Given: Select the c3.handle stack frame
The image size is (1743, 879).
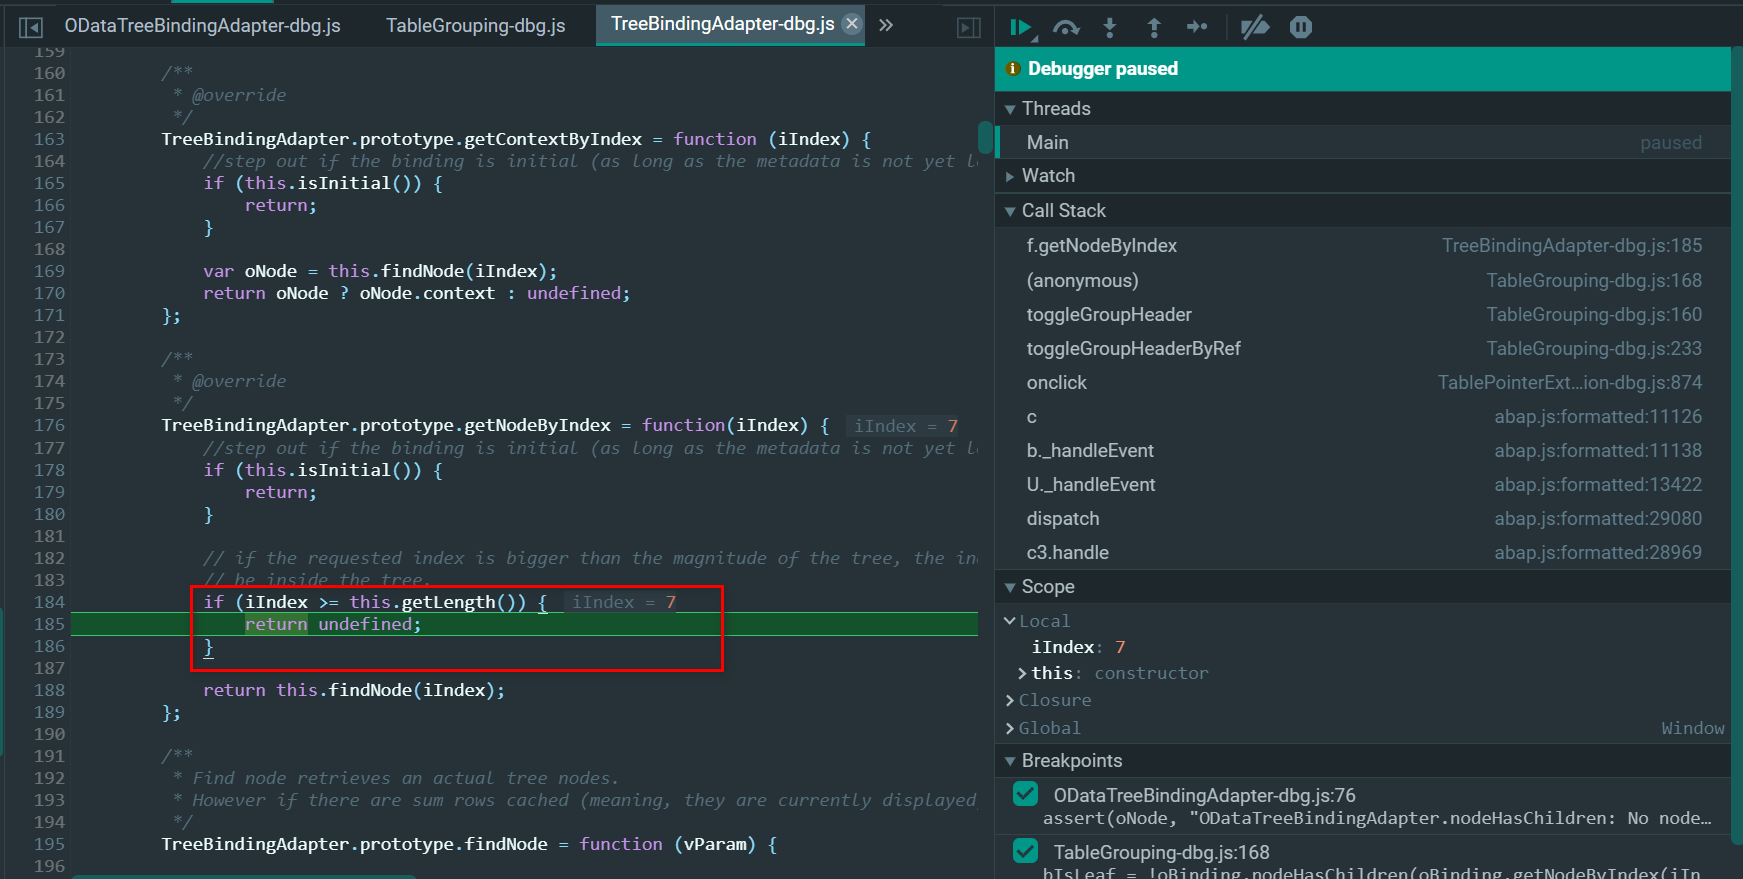Looking at the screenshot, I should [x=1363, y=553].
